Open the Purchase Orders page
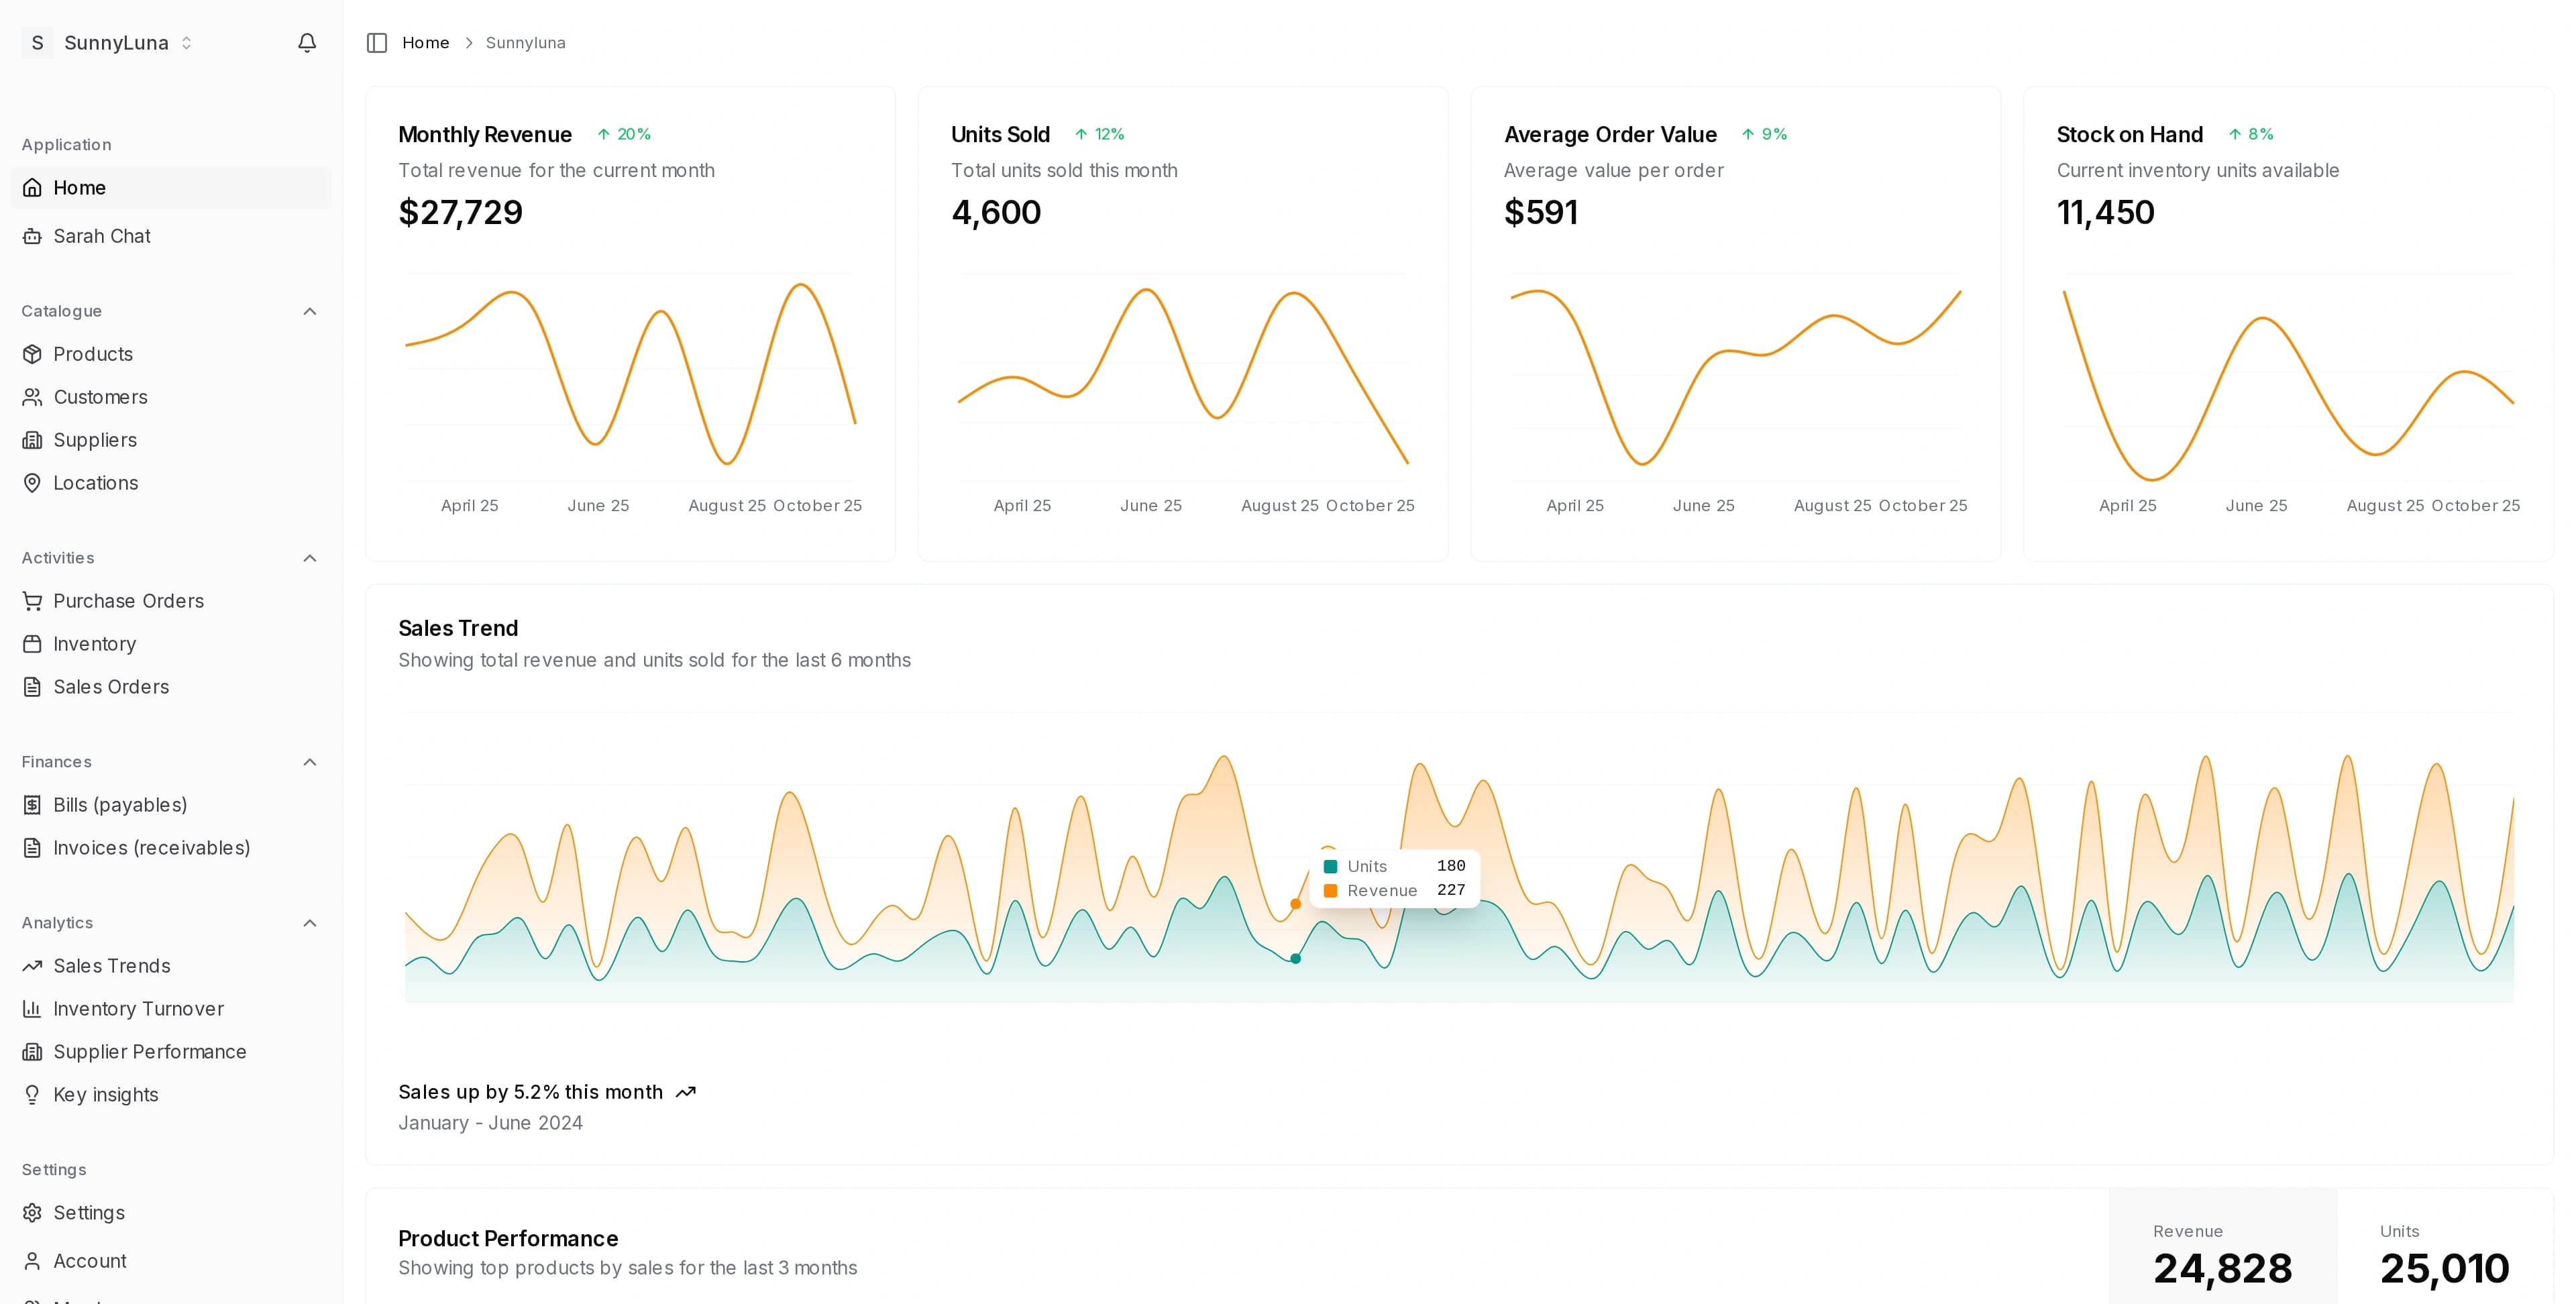 (128, 601)
